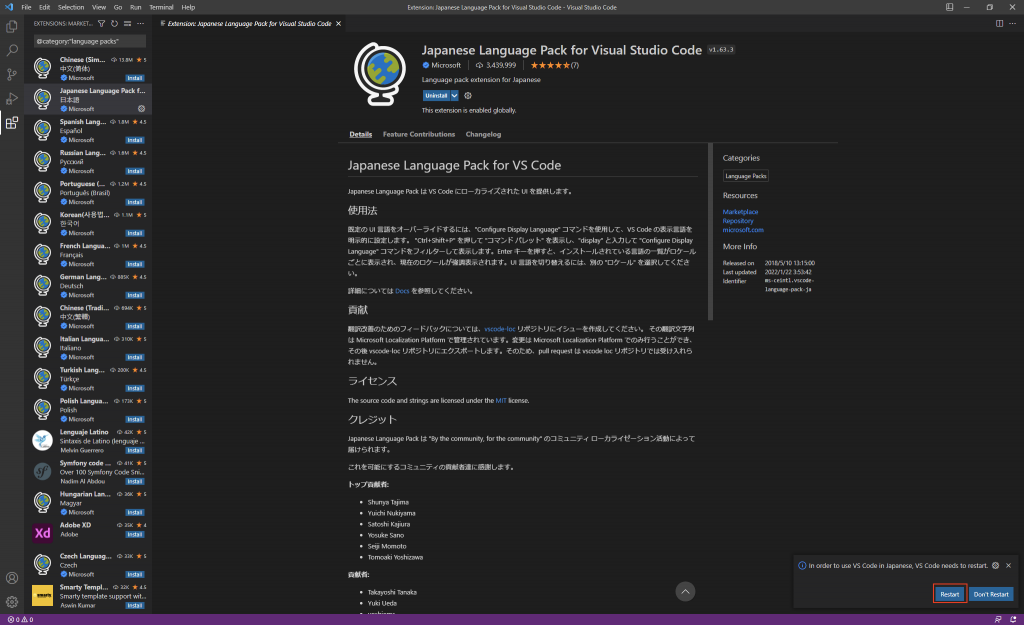Refresh the extensions list

(x=114, y=24)
